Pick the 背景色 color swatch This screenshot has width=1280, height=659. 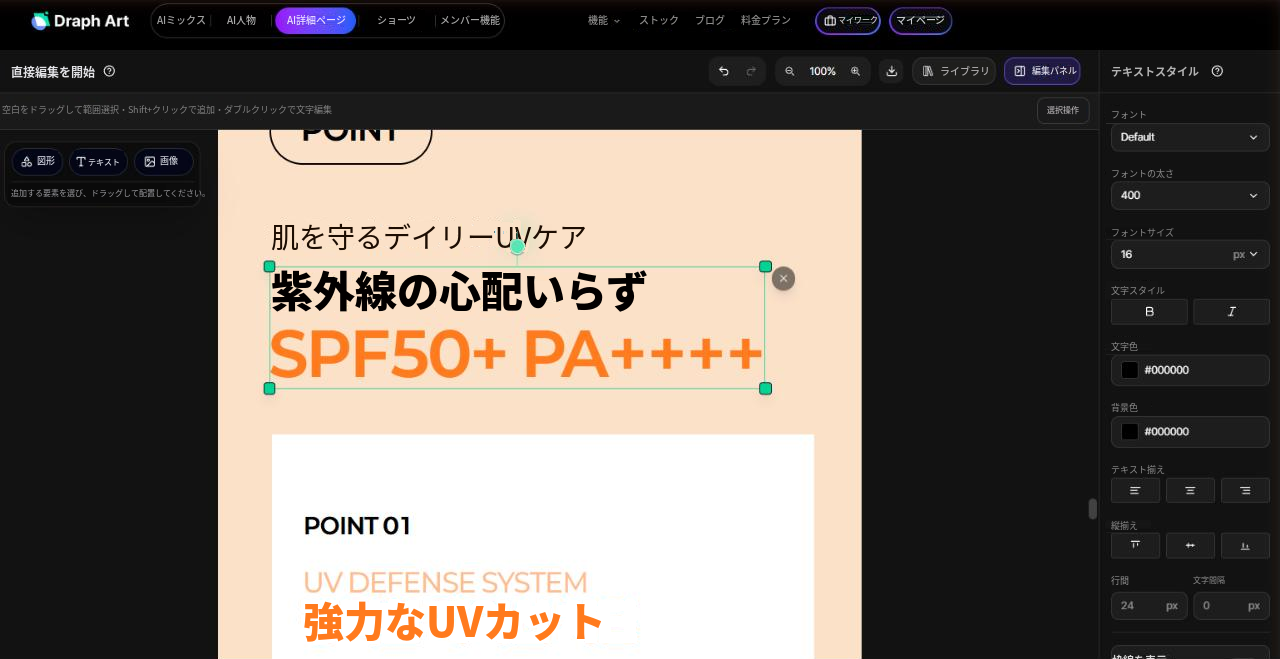point(1130,432)
